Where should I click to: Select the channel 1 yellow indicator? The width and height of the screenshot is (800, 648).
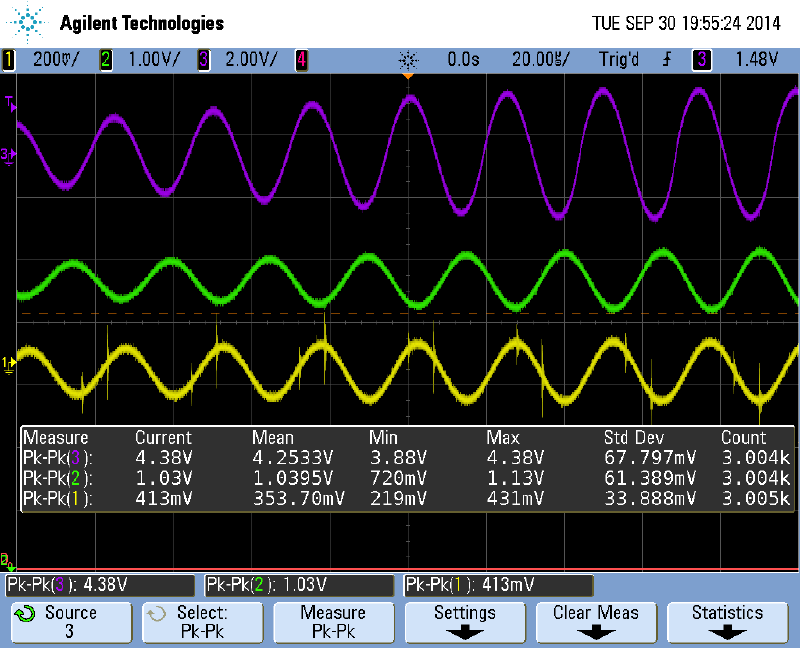pos(9,60)
